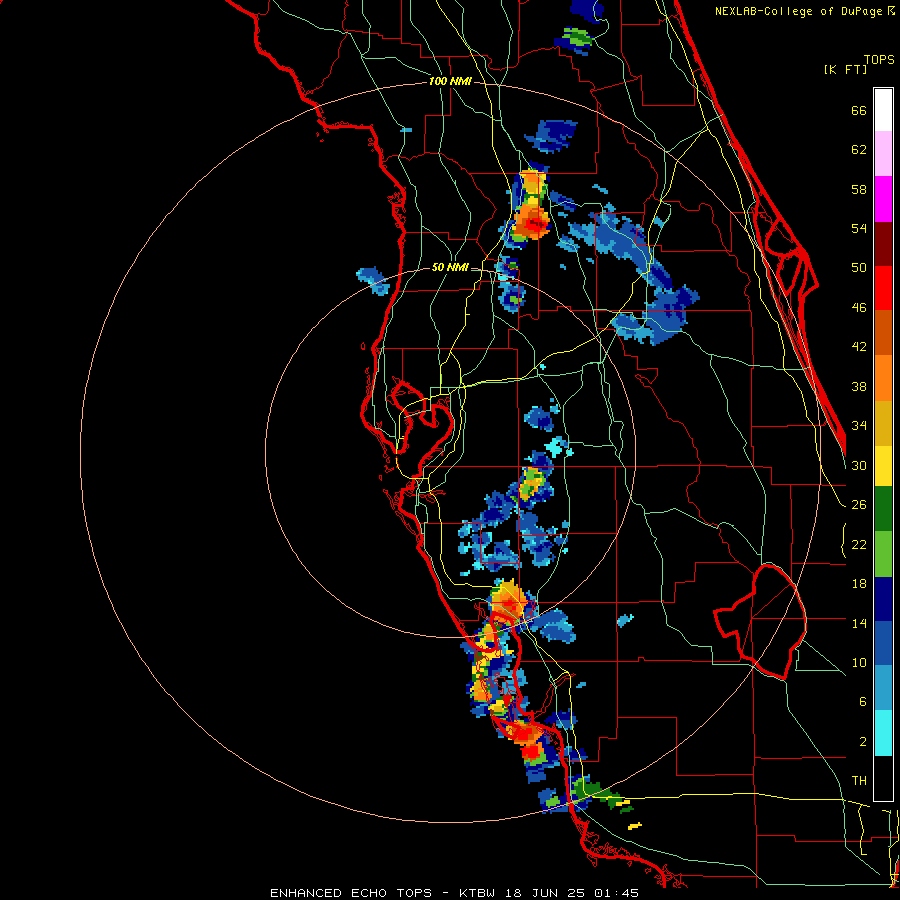Pick the cyan legend swatch
The height and width of the screenshot is (900, 900).
pyautogui.click(x=883, y=733)
